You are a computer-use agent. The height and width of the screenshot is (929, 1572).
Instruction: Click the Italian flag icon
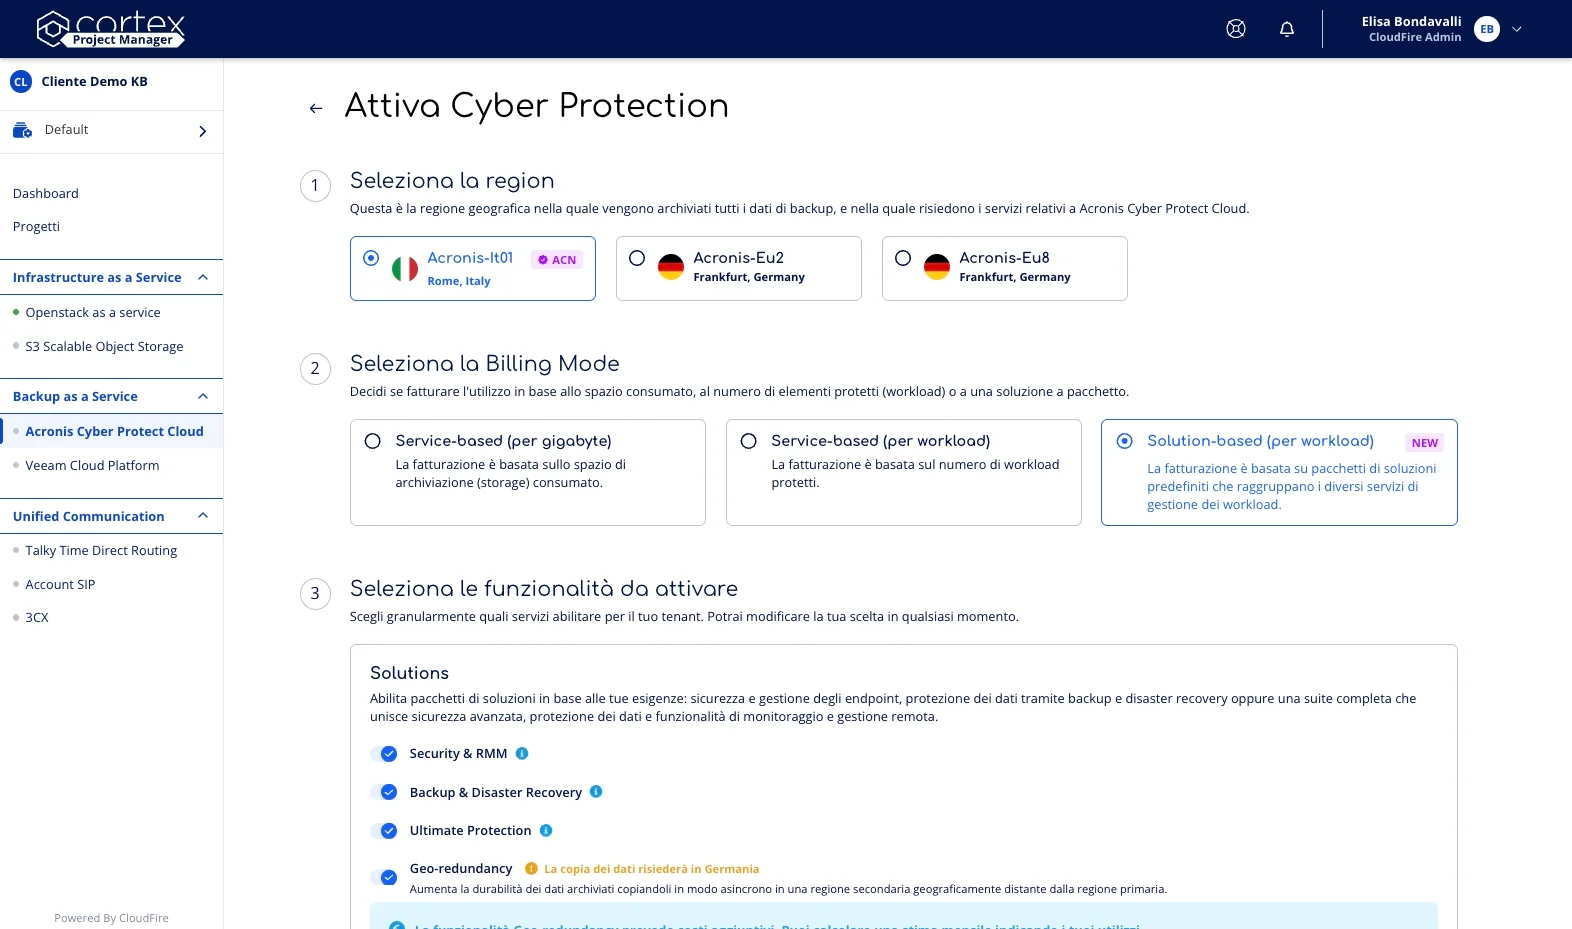405,268
